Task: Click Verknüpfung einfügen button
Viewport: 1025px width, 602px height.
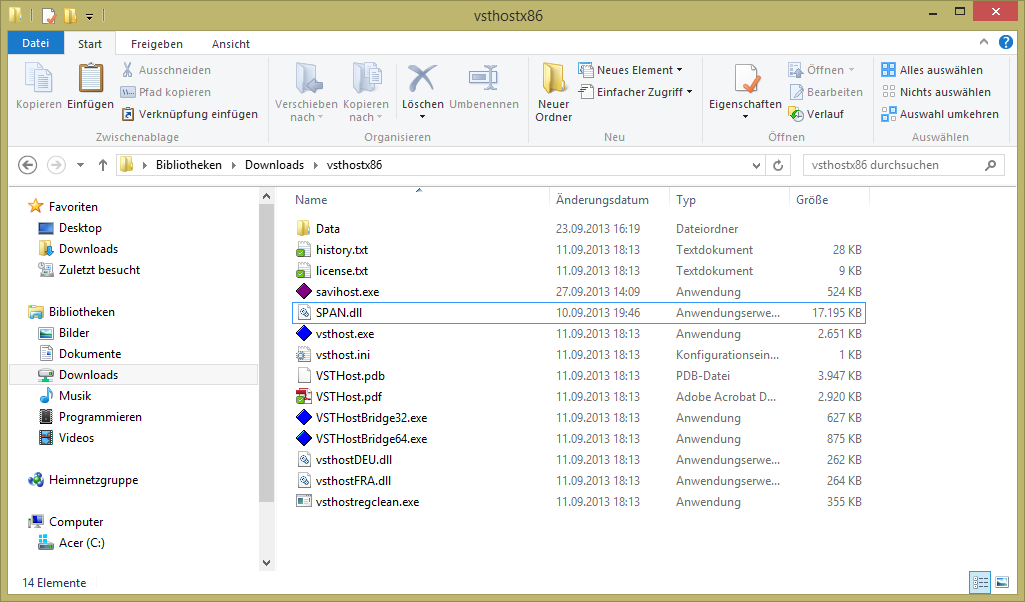Action: point(189,114)
